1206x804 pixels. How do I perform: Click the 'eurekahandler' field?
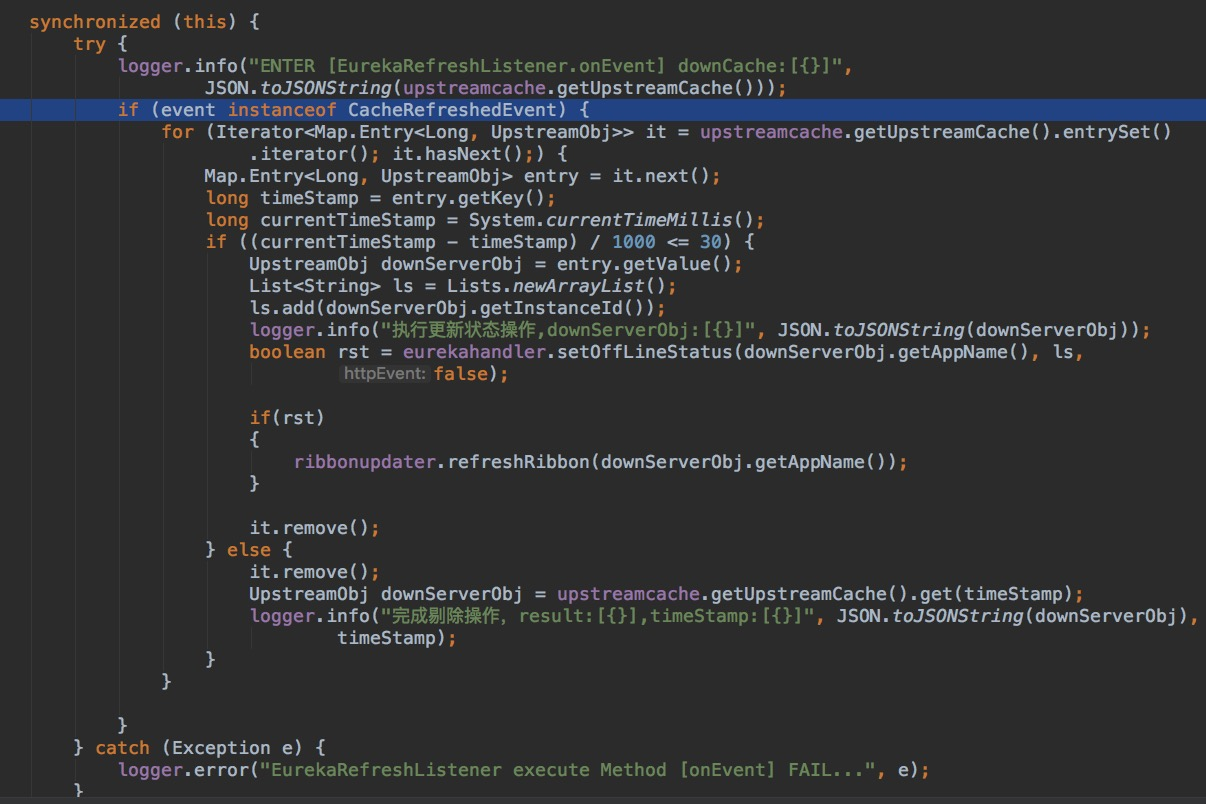click(x=473, y=351)
